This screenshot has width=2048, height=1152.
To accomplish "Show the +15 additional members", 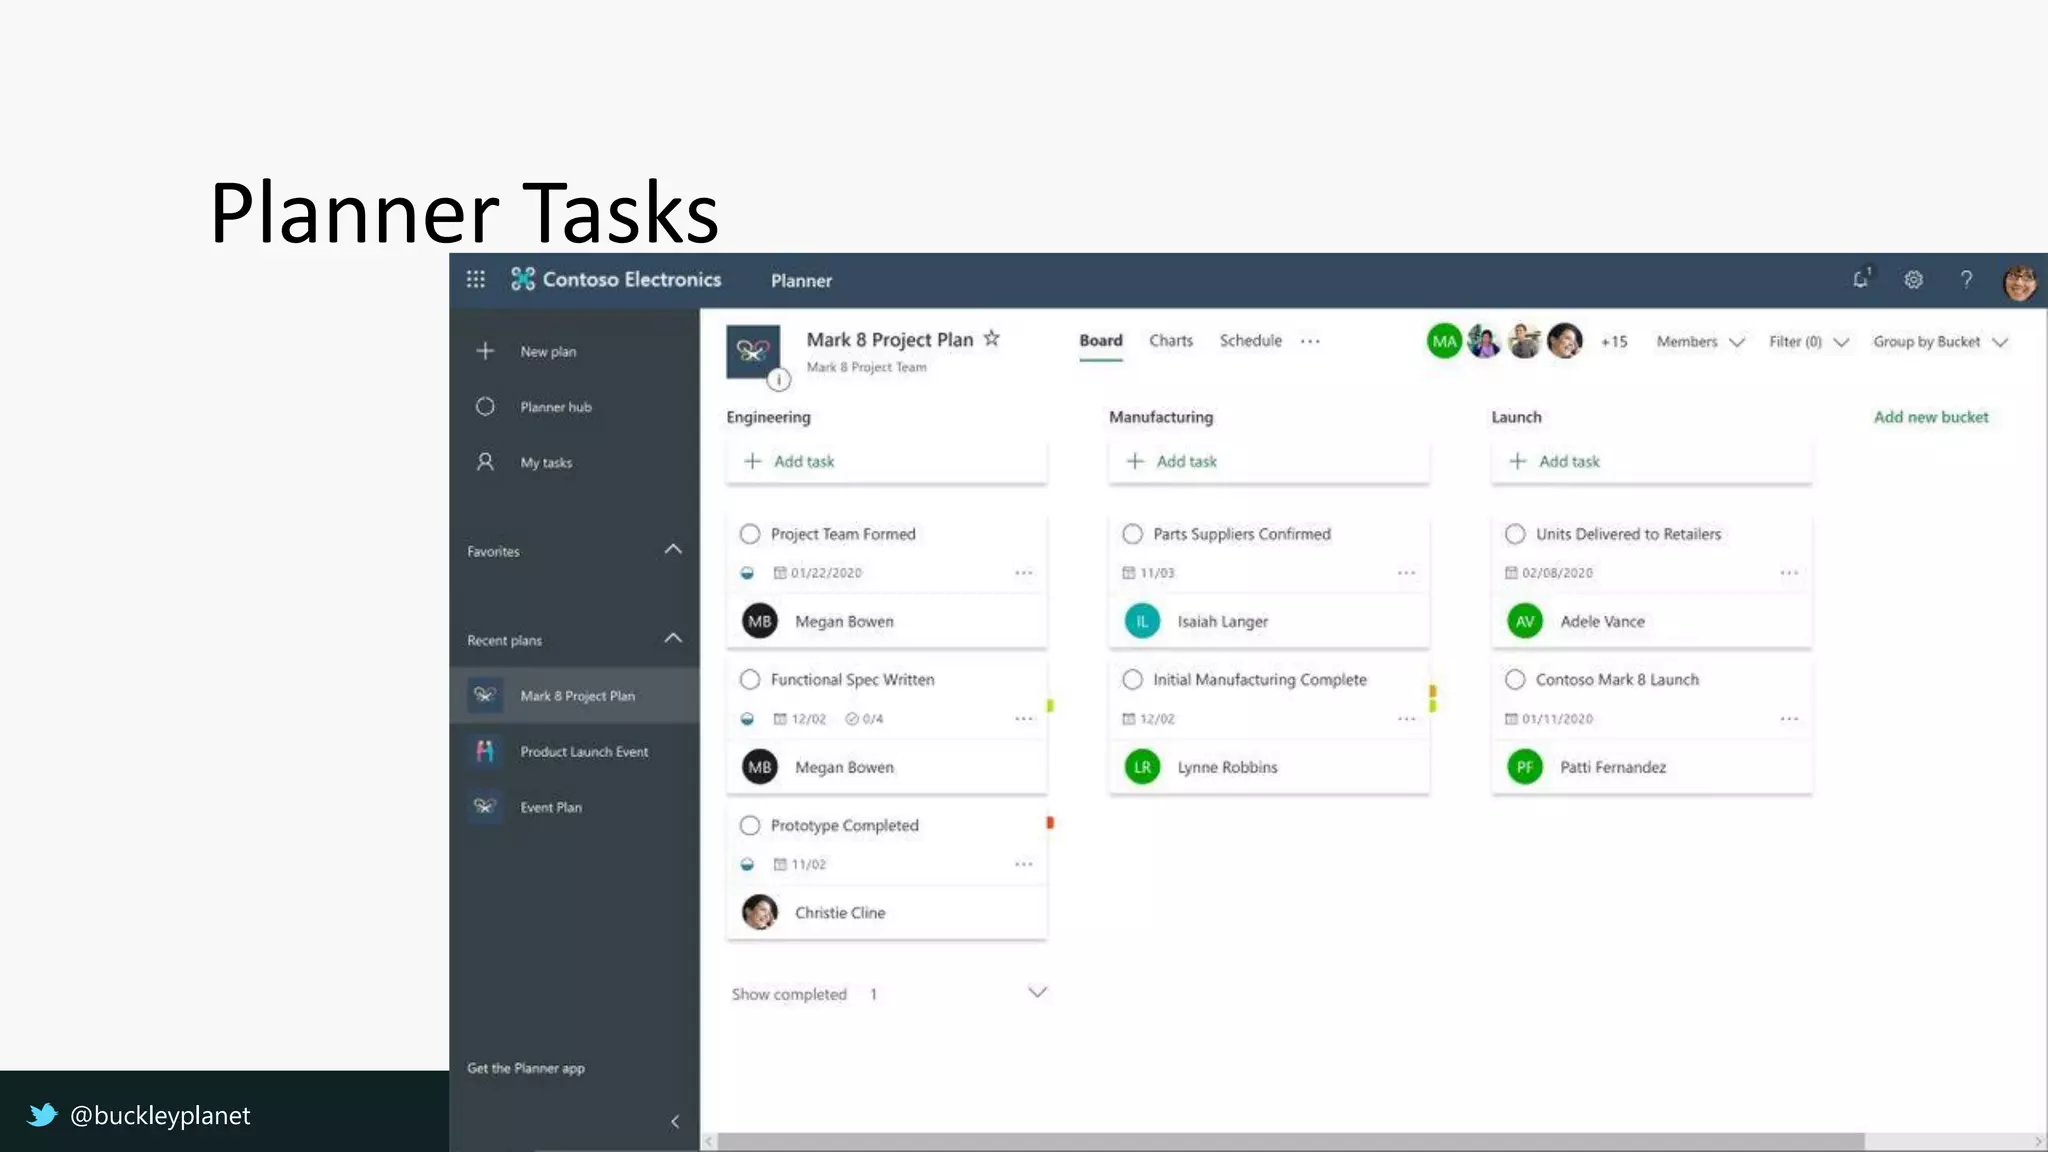I will pos(1613,342).
